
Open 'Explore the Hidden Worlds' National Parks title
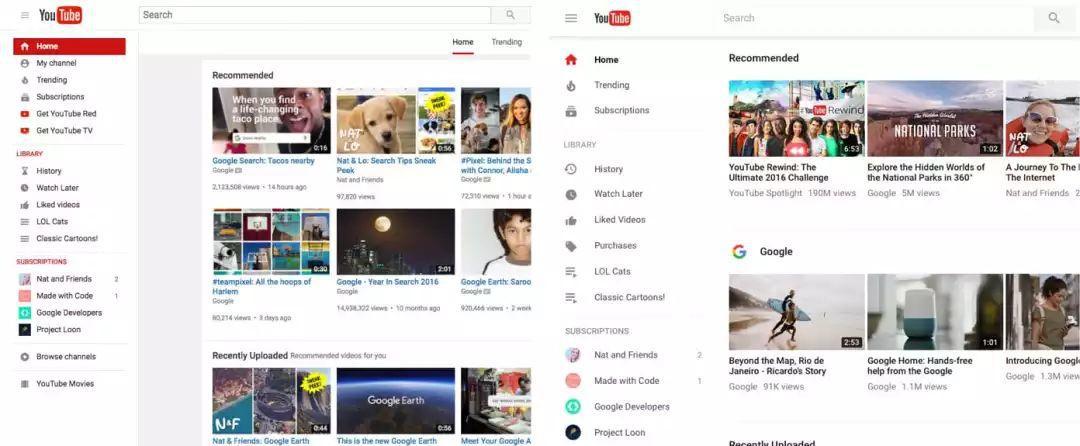coord(926,172)
